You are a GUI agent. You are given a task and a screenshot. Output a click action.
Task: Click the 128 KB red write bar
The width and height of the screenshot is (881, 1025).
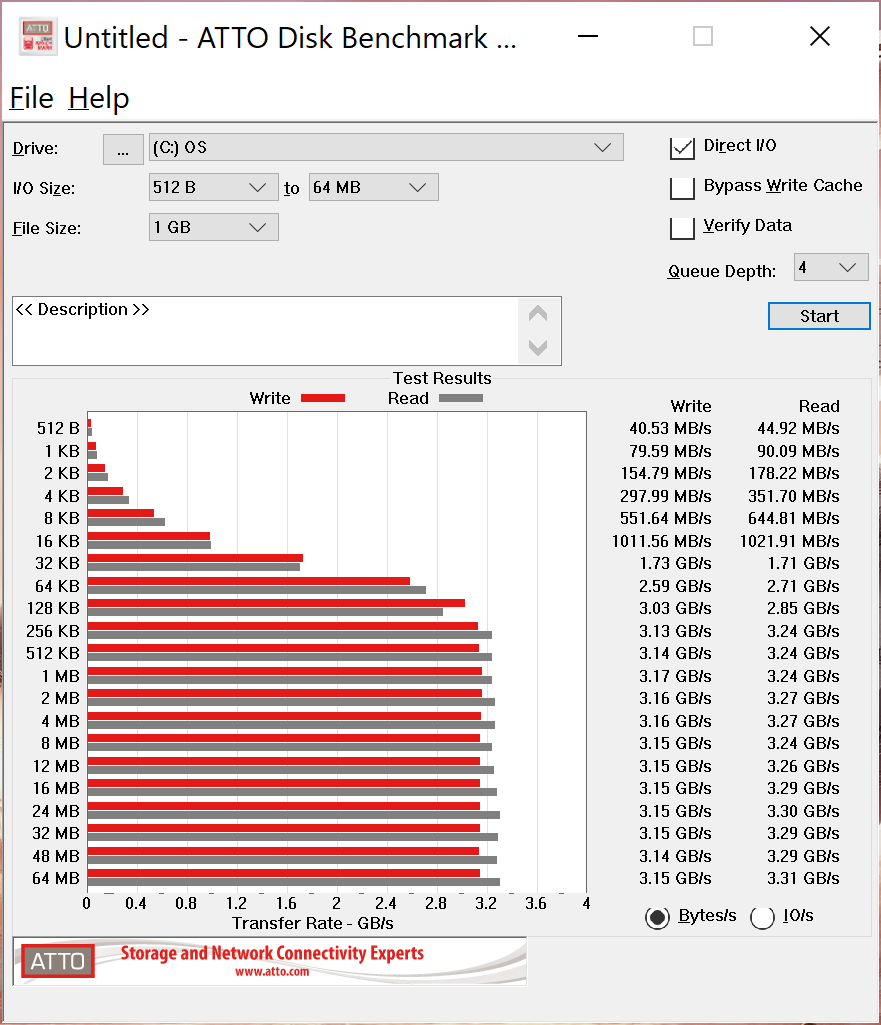[x=276, y=603]
